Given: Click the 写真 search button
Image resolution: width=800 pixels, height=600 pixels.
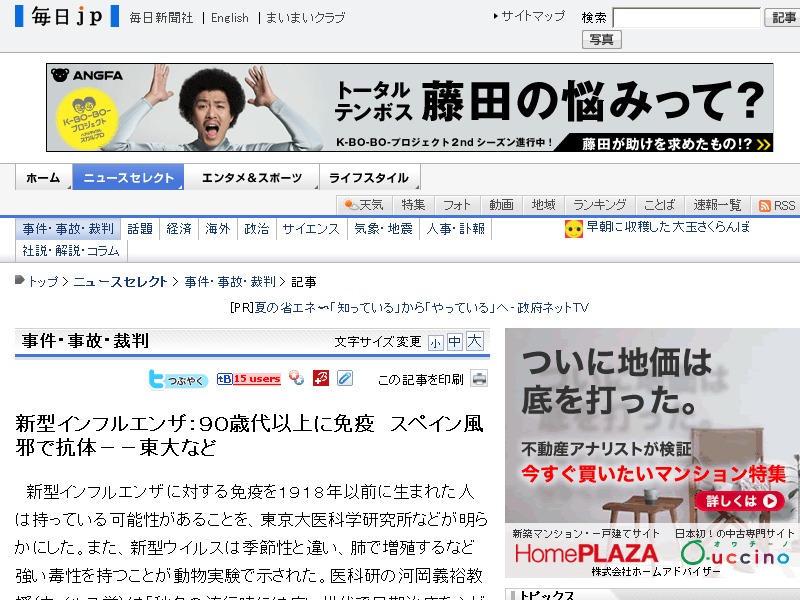Looking at the screenshot, I should [x=602, y=39].
